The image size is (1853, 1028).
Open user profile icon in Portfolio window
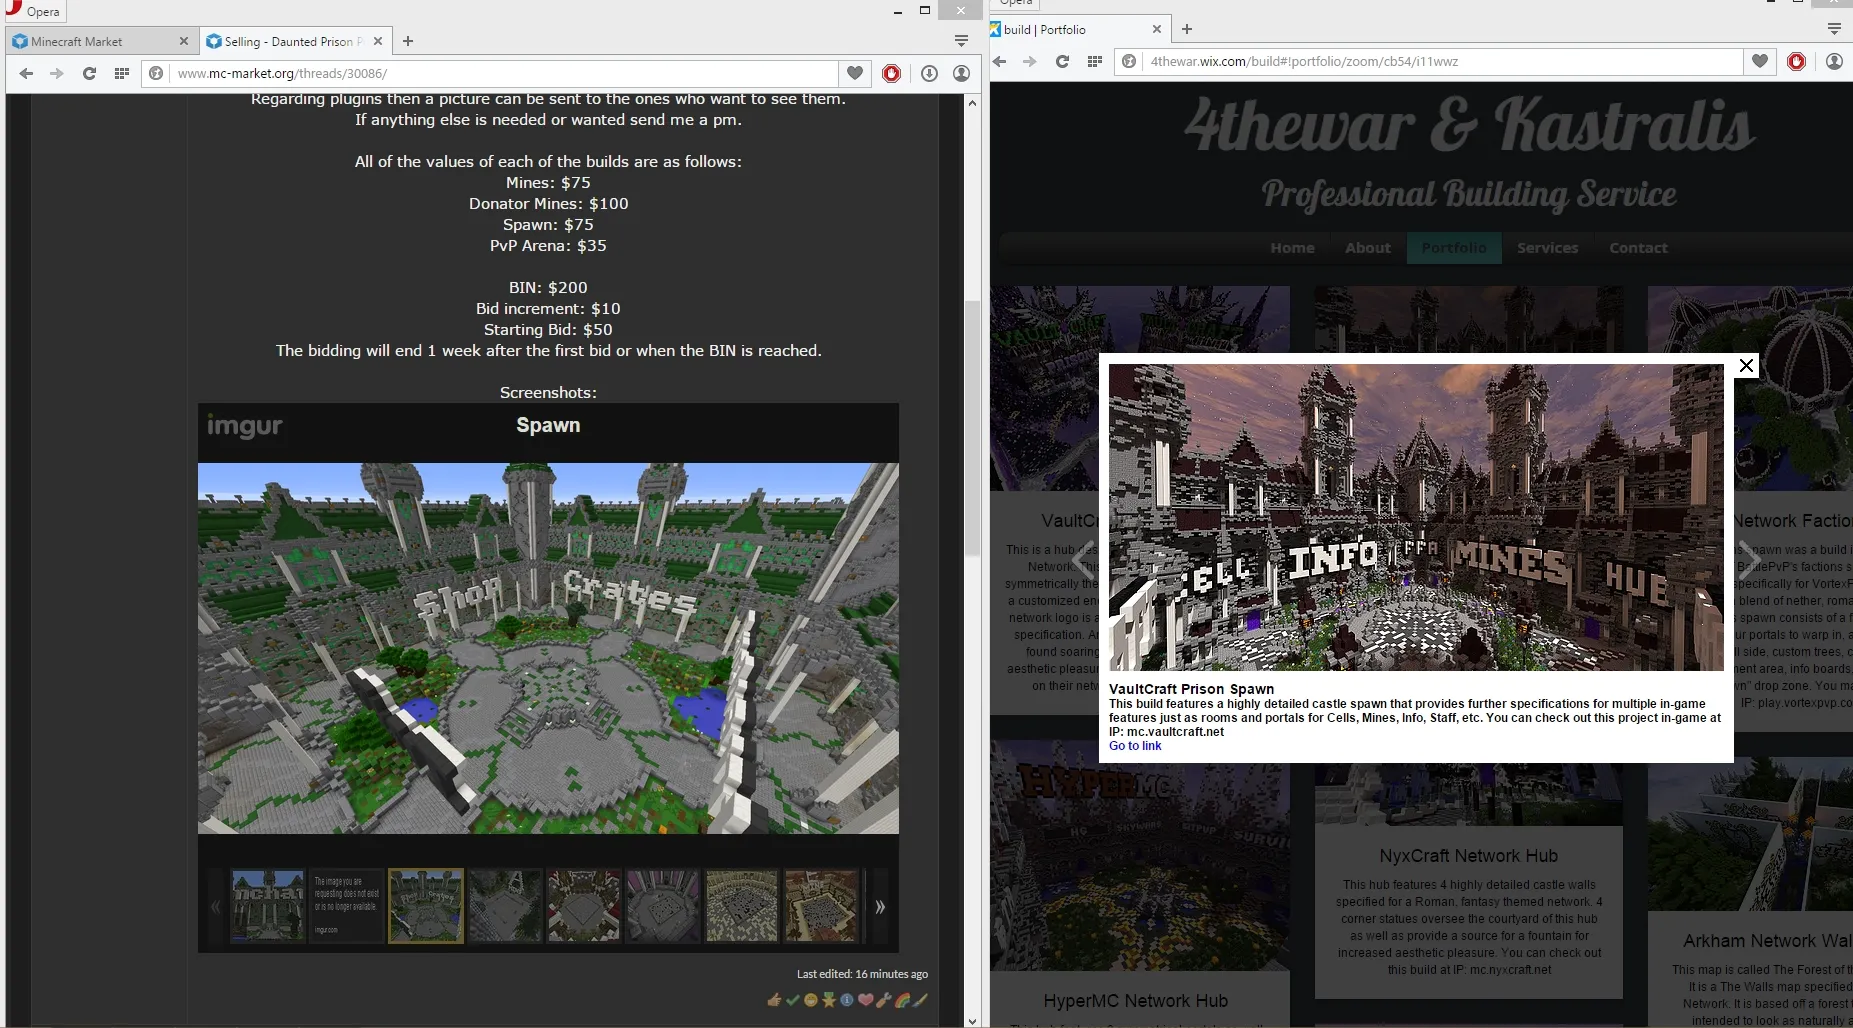coord(1834,61)
